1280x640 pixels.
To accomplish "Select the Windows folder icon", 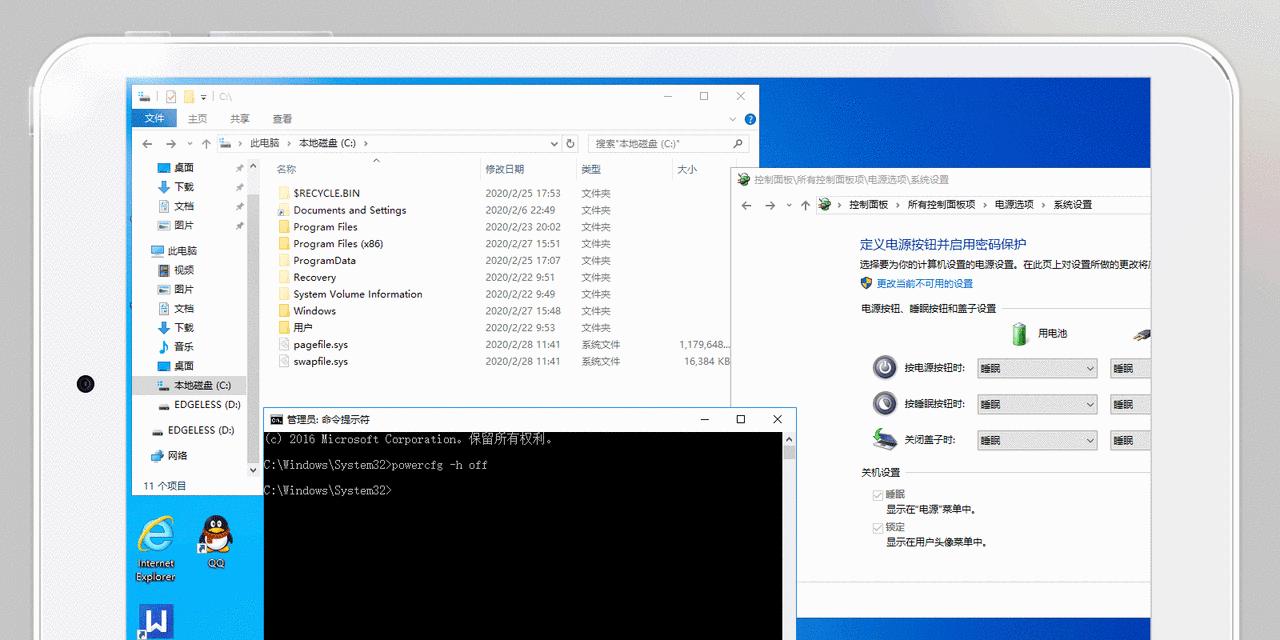I will point(284,311).
